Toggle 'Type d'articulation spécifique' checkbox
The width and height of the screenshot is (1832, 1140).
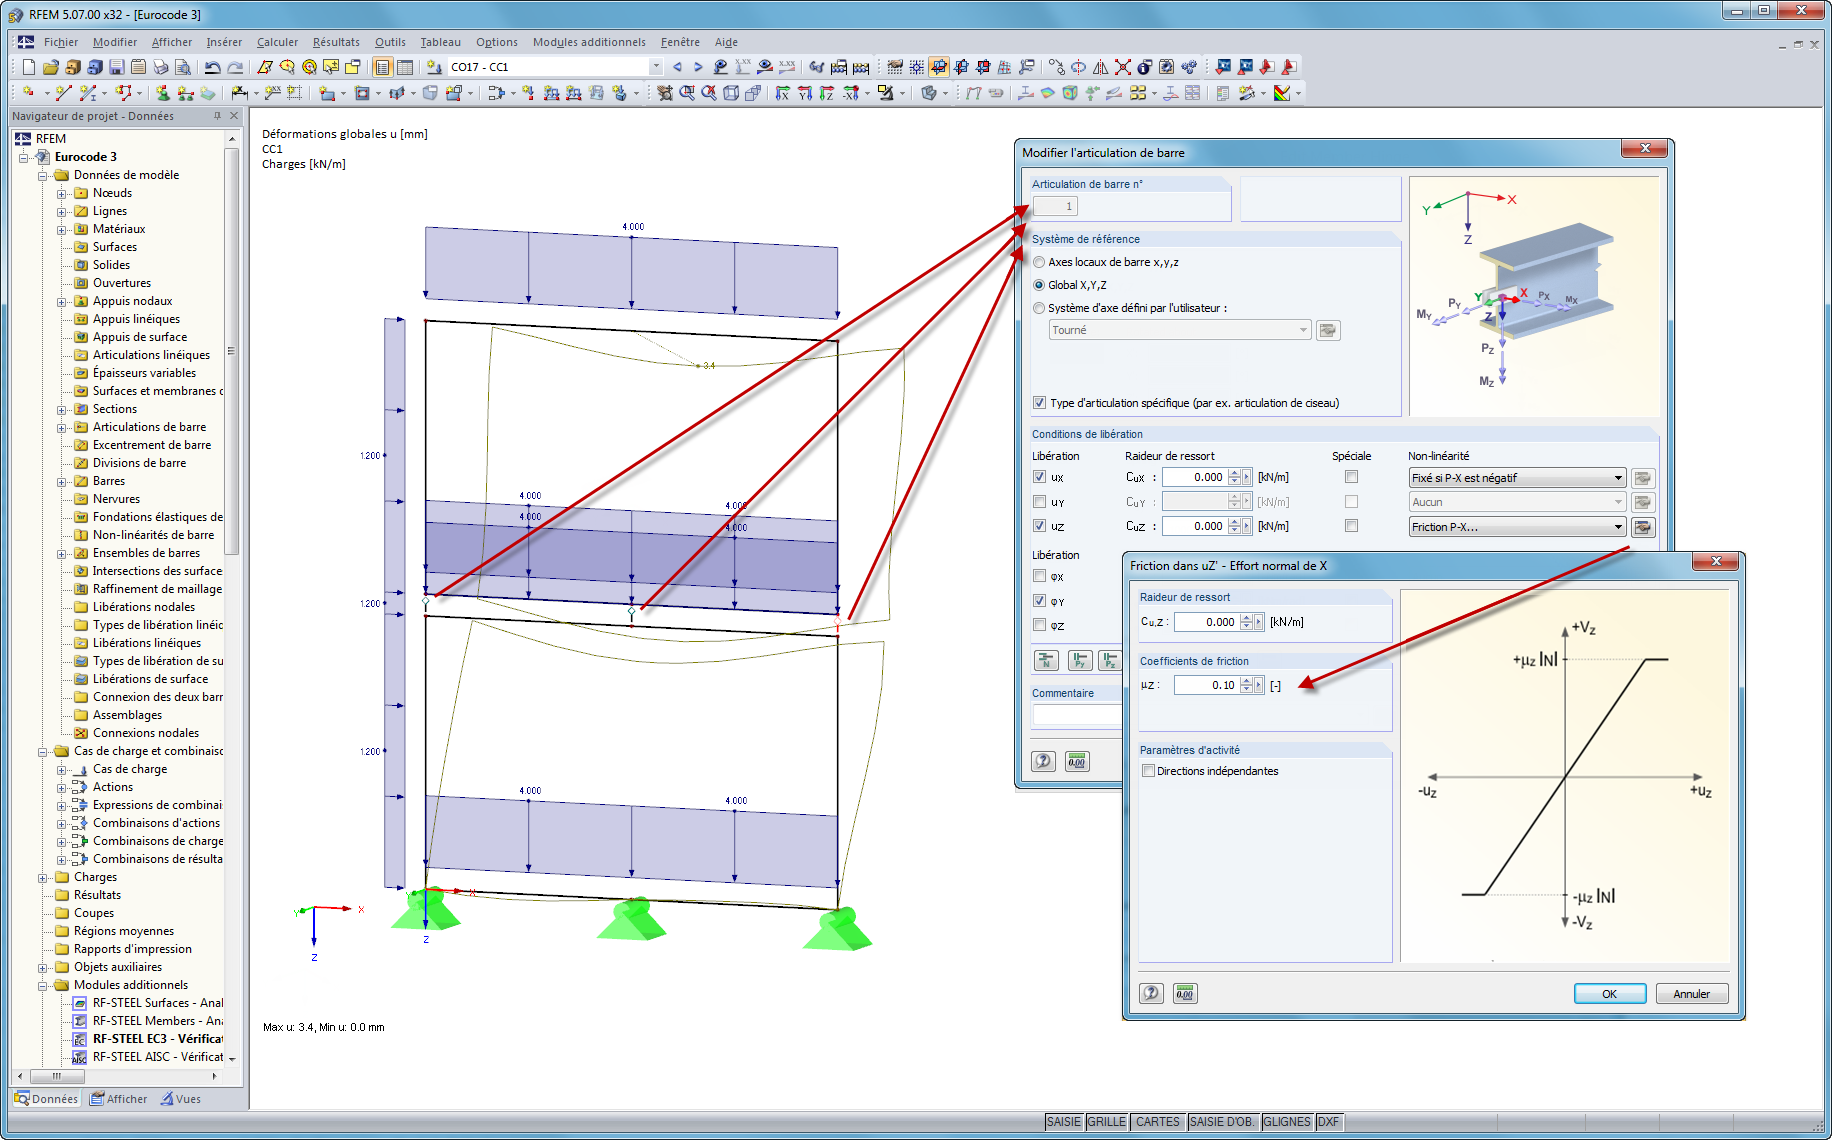(x=1040, y=403)
